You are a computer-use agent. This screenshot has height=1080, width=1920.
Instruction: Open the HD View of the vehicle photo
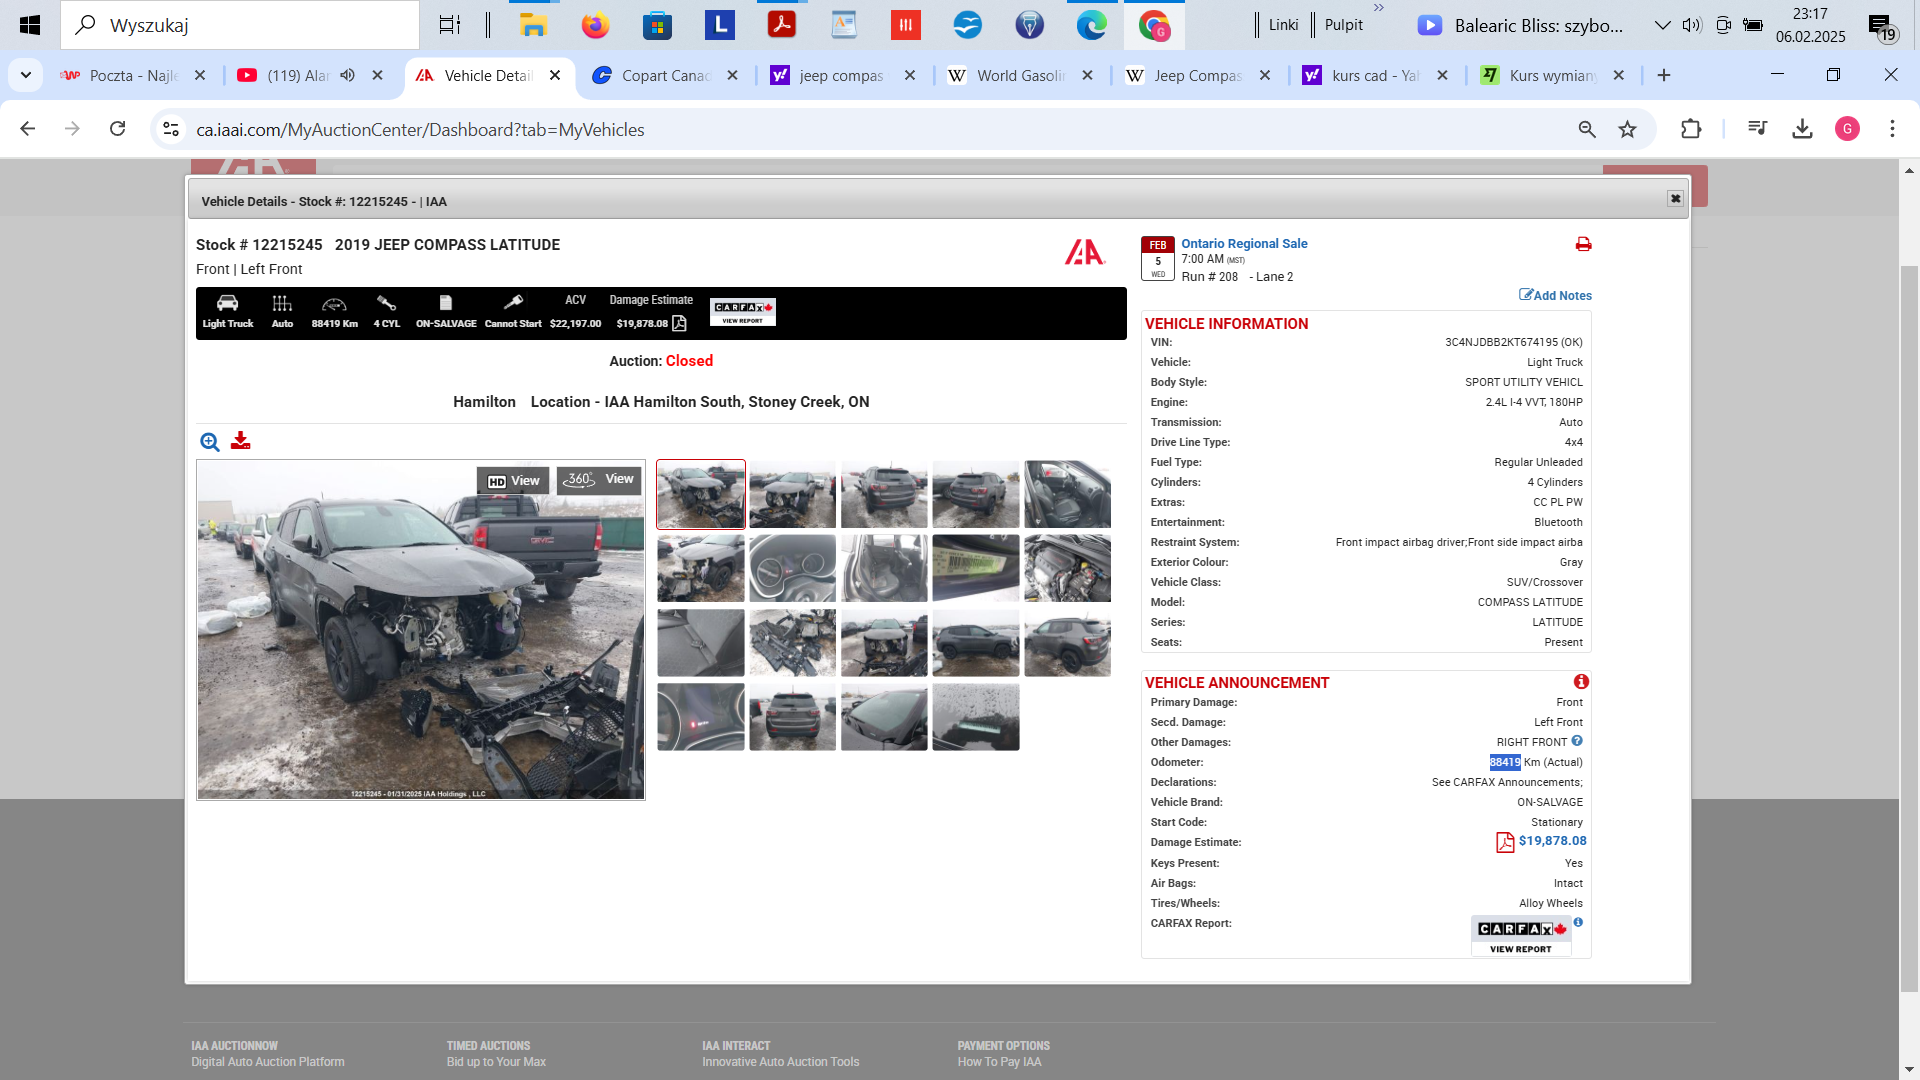(x=513, y=481)
